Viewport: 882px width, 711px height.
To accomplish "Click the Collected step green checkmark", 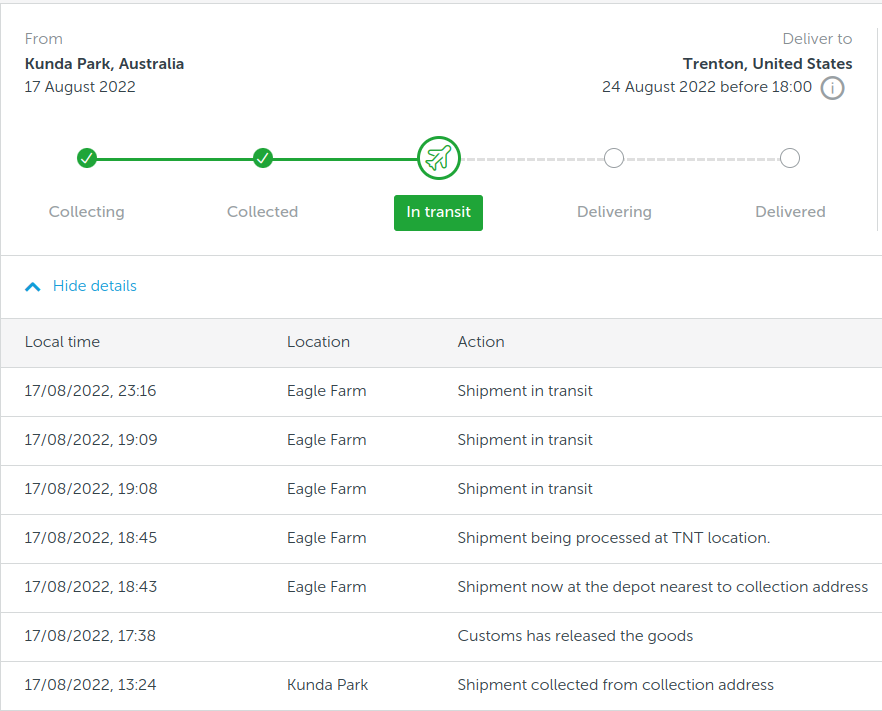I will click(263, 158).
